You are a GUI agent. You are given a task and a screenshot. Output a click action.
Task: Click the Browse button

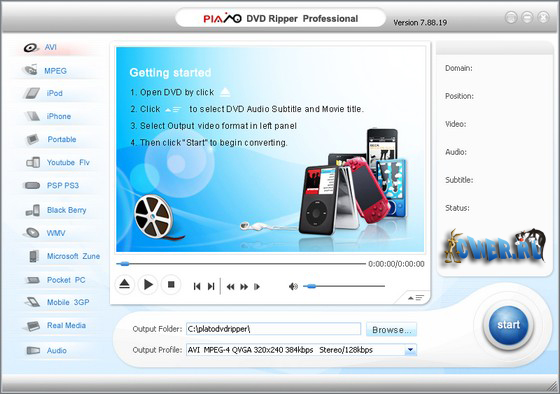pyautogui.click(x=391, y=330)
